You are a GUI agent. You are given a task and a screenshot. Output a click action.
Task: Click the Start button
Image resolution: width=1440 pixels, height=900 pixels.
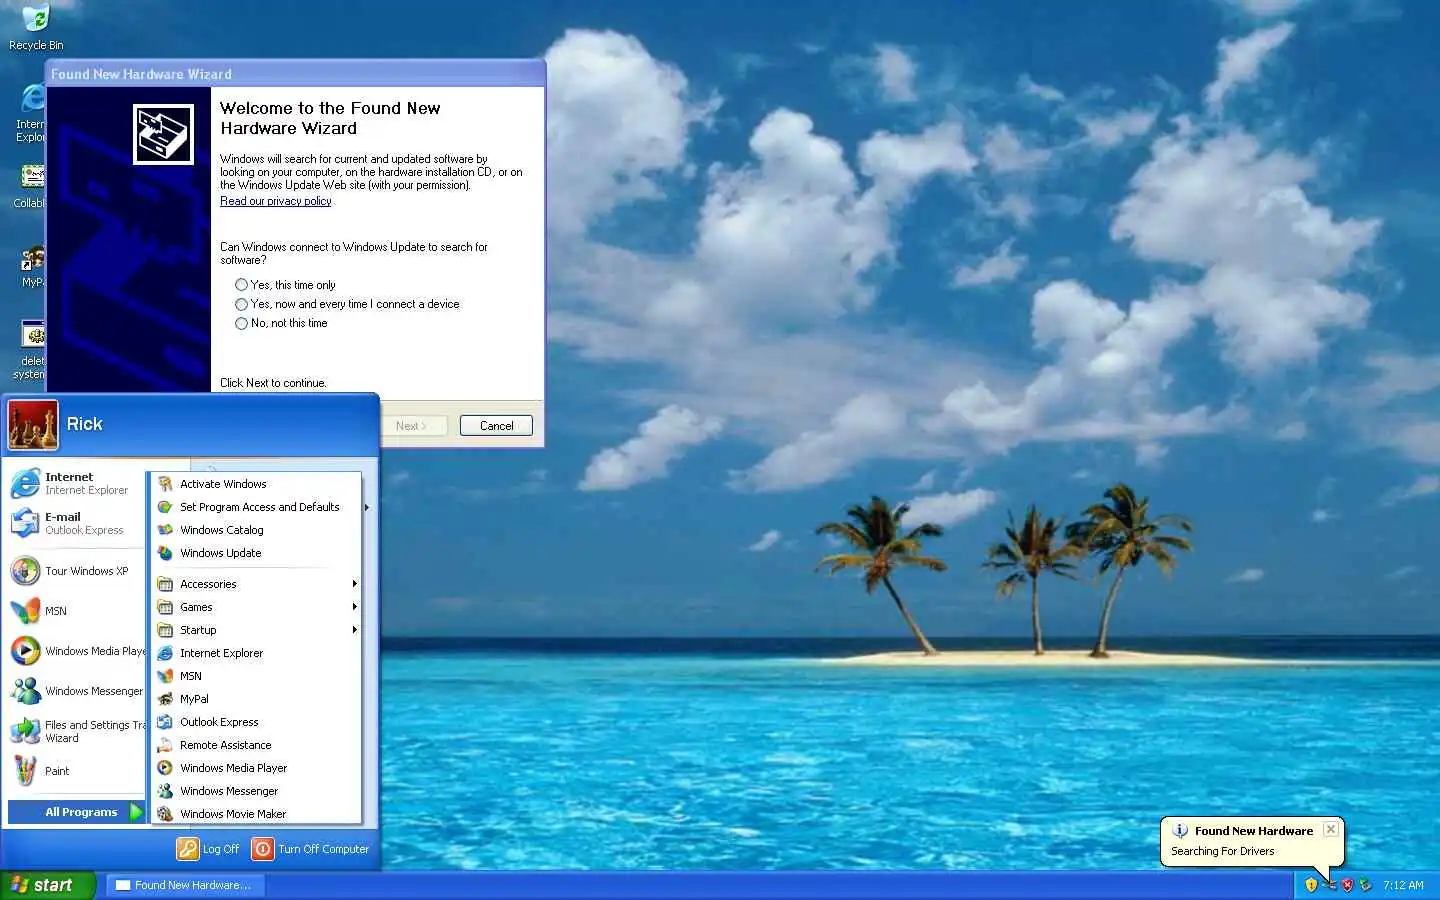(48, 885)
